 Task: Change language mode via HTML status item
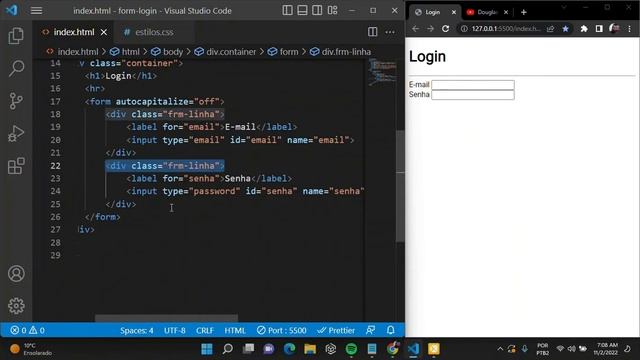click(235, 330)
